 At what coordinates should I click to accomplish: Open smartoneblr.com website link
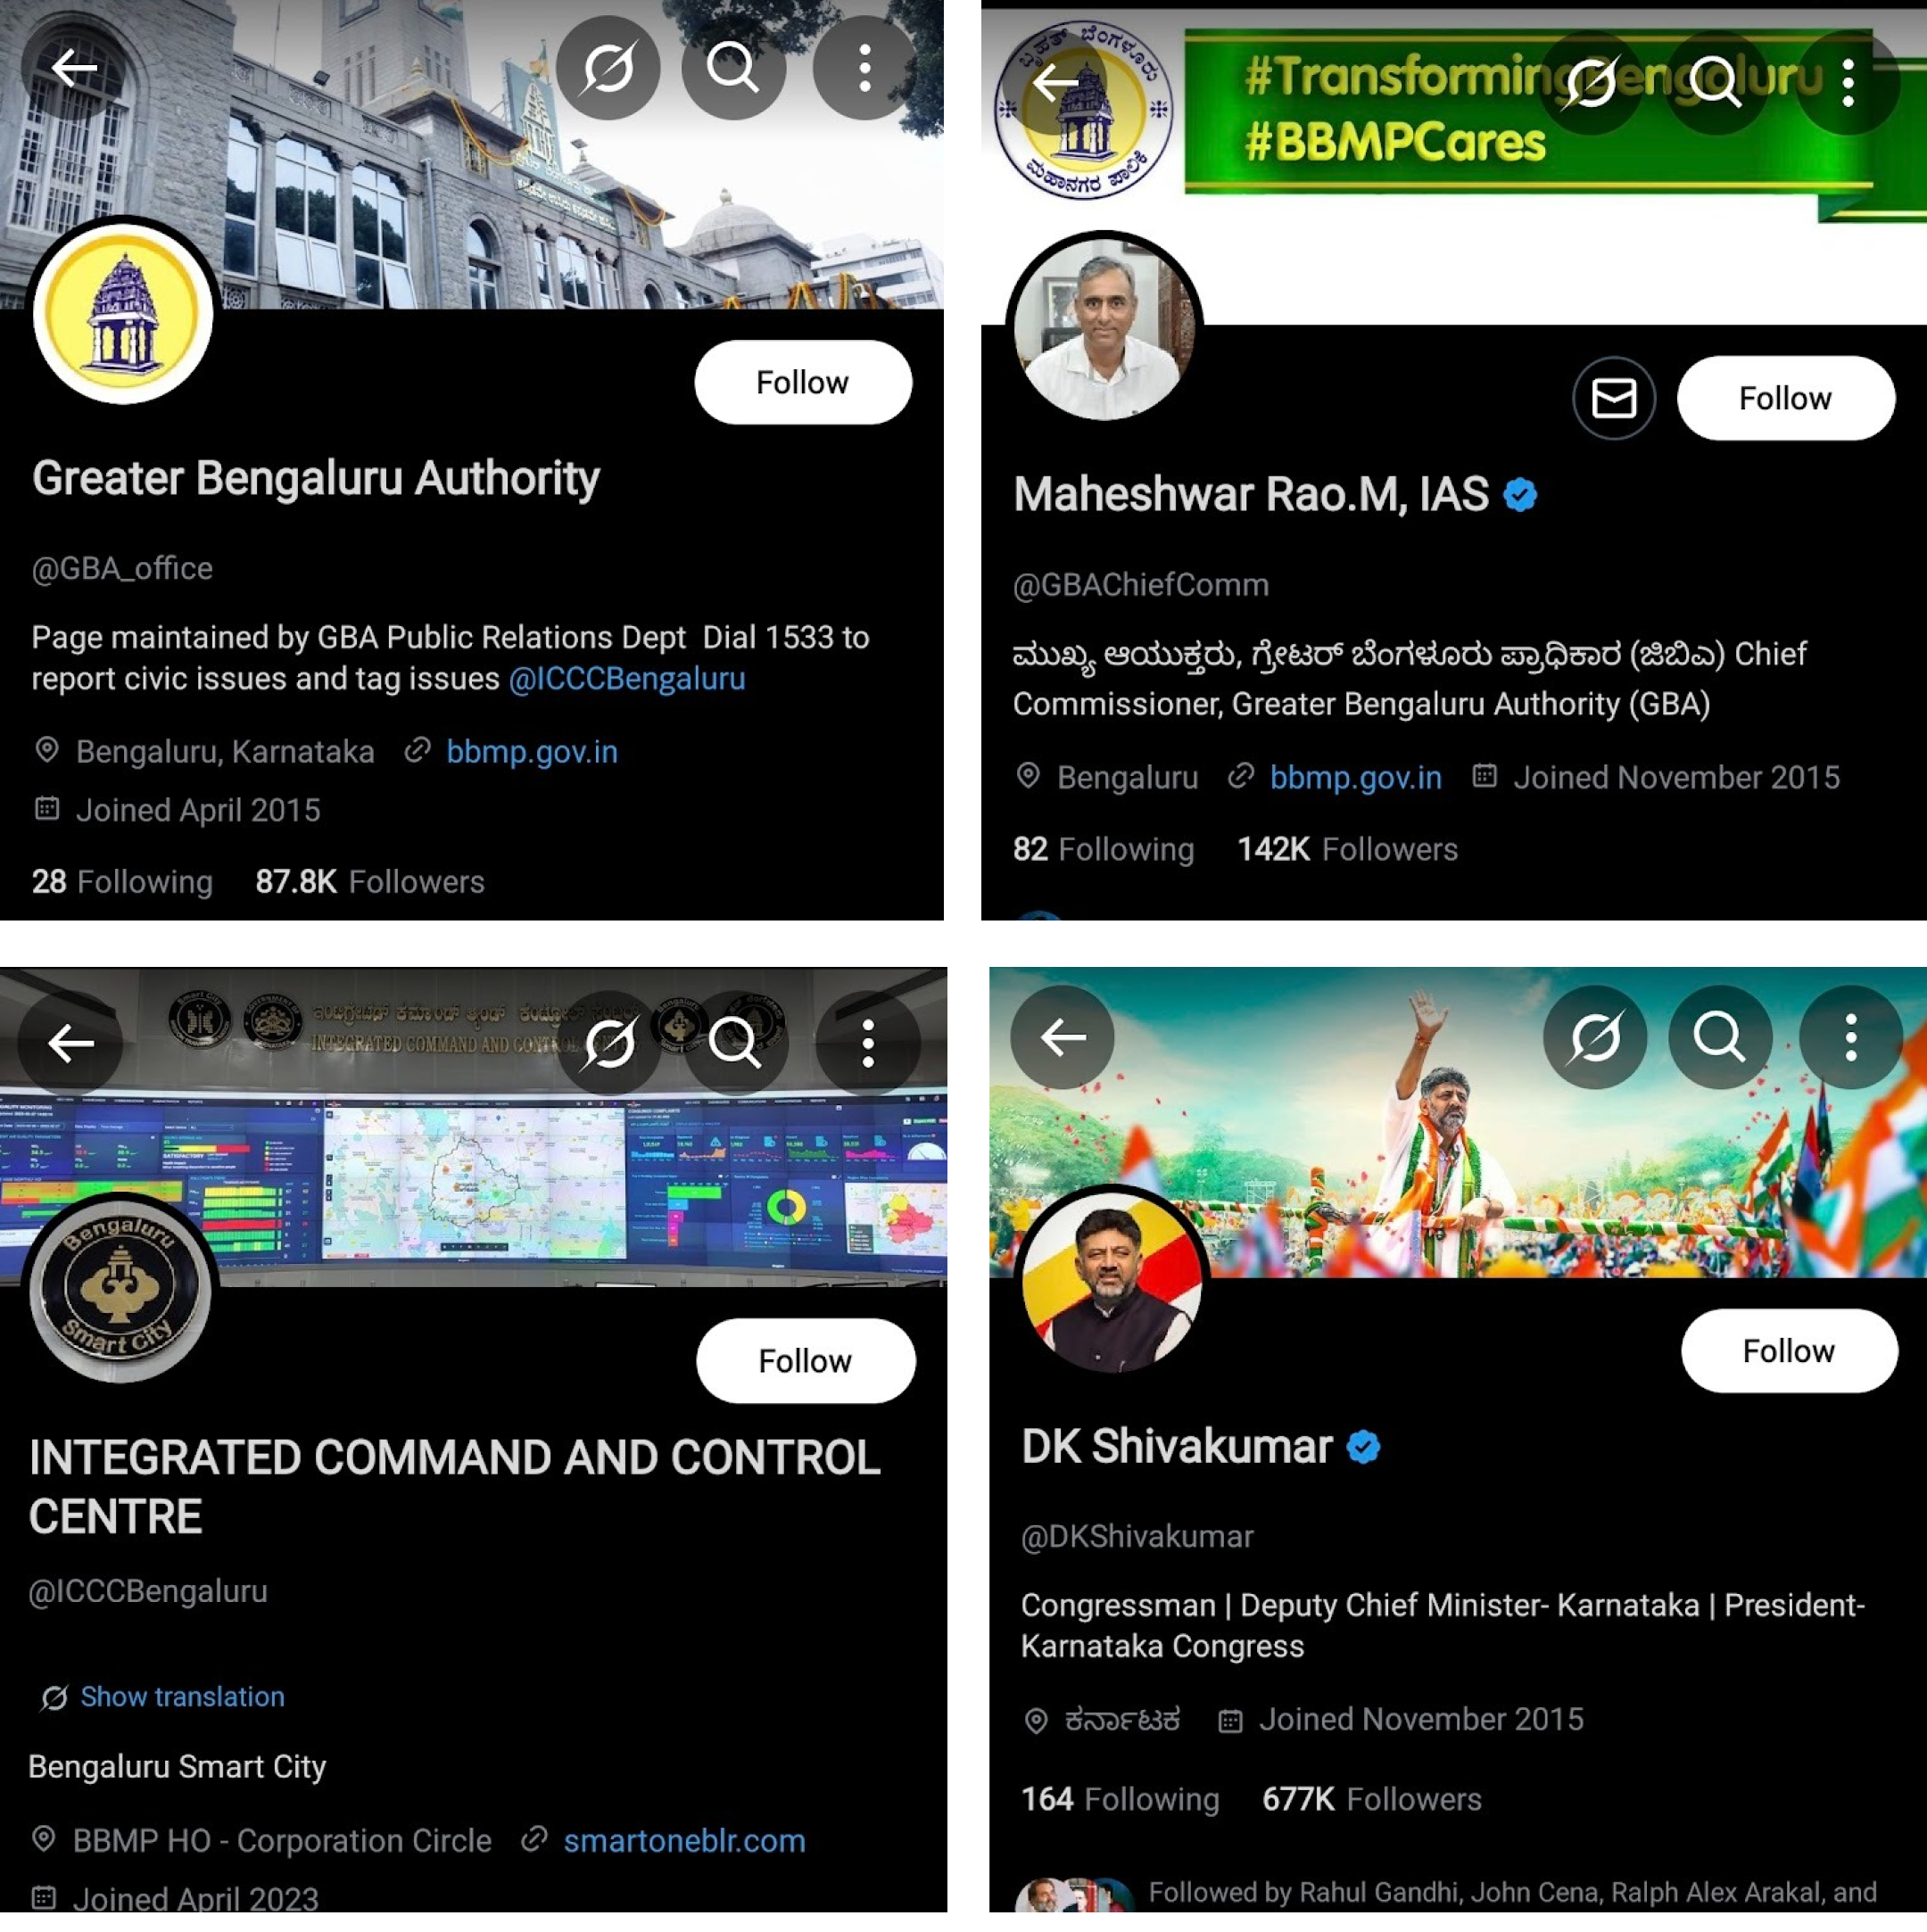684,1840
